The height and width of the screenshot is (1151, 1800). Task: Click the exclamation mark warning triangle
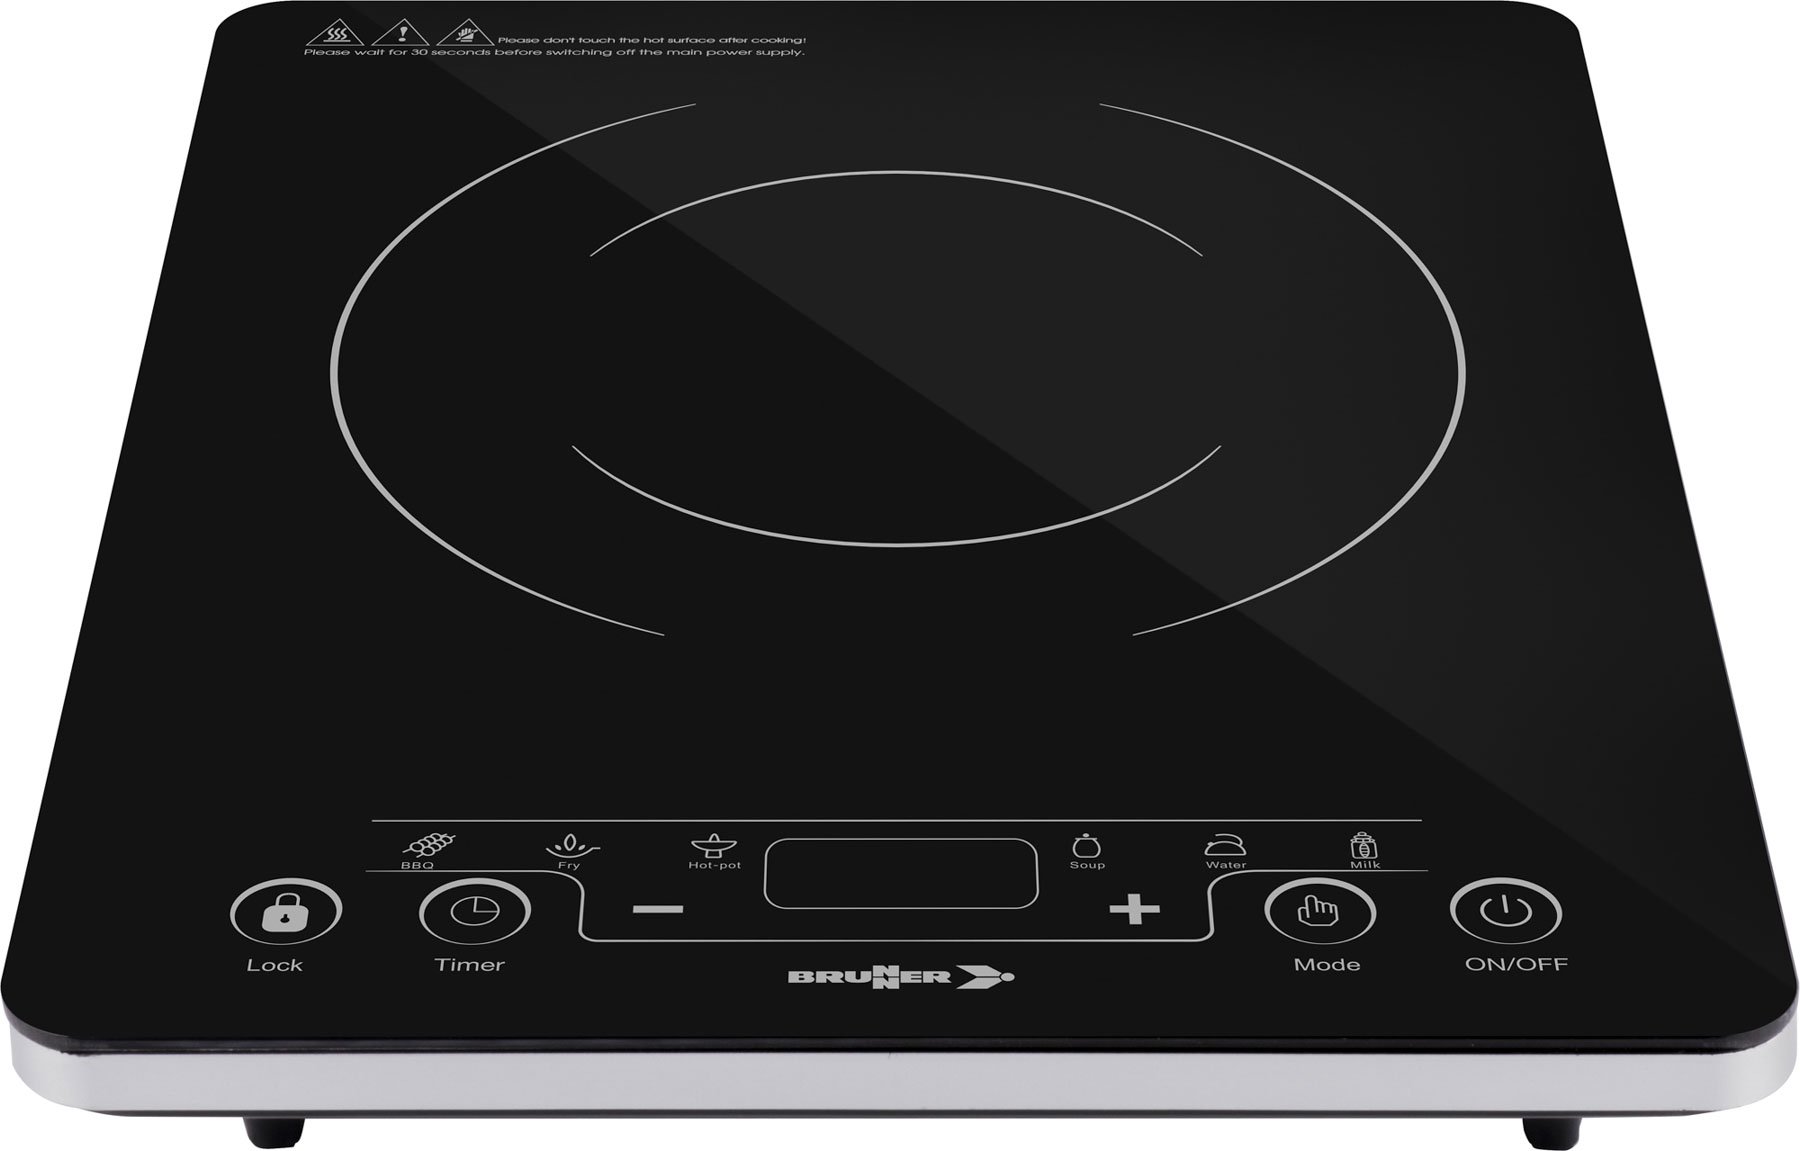[400, 34]
